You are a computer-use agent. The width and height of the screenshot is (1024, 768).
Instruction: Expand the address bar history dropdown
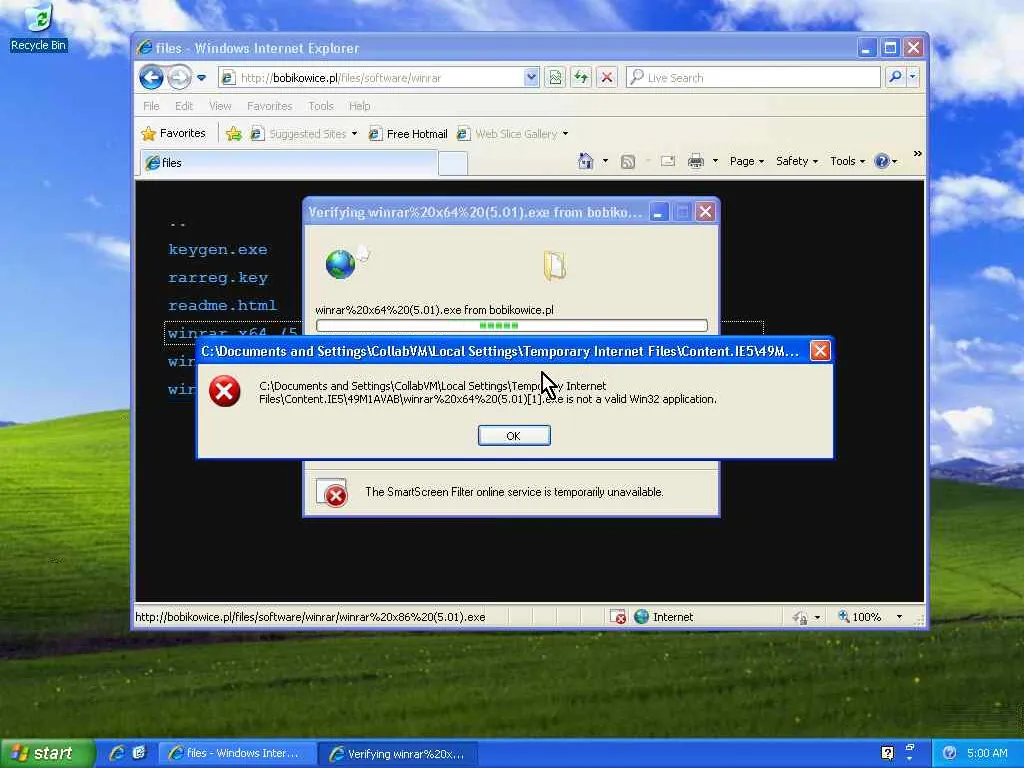point(532,78)
